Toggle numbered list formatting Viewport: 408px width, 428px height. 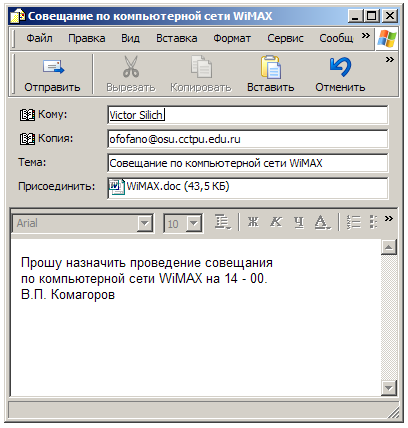point(353,222)
